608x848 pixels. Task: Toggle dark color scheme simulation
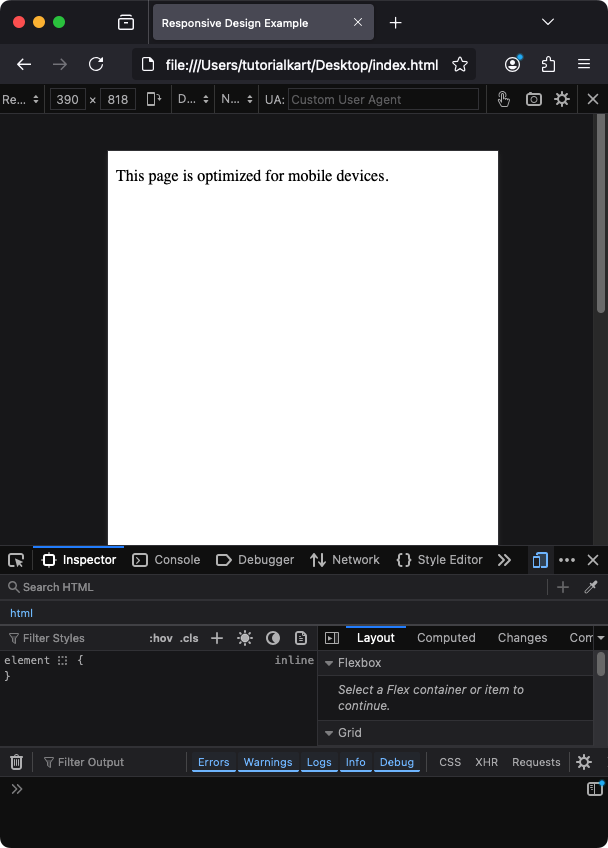pos(273,638)
